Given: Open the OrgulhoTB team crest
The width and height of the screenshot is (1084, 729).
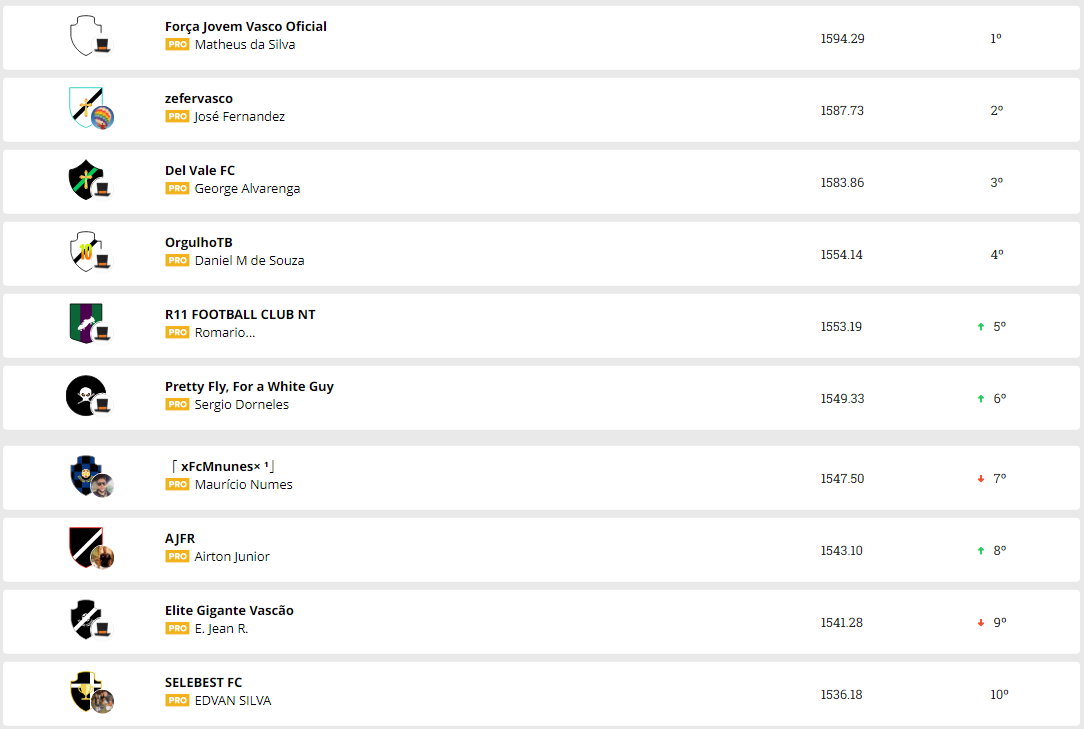Looking at the screenshot, I should tap(84, 251).
